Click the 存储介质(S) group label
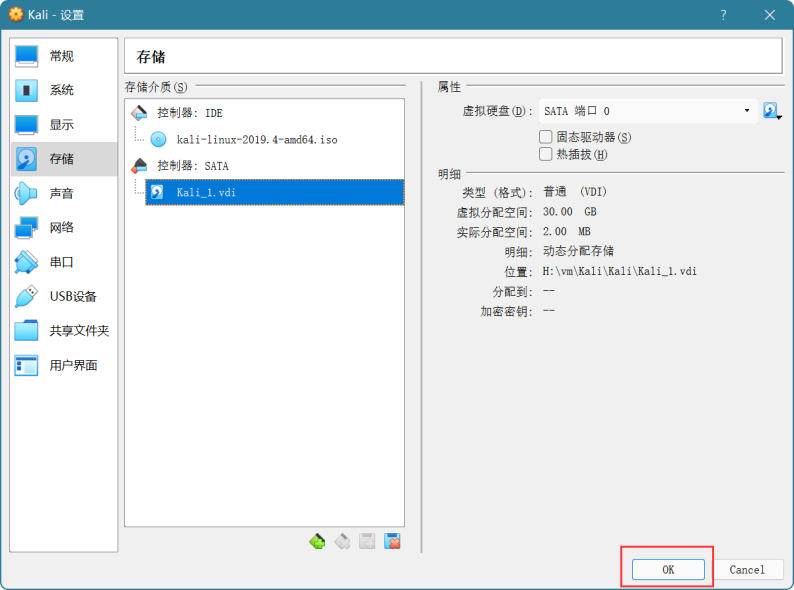 click(156, 87)
